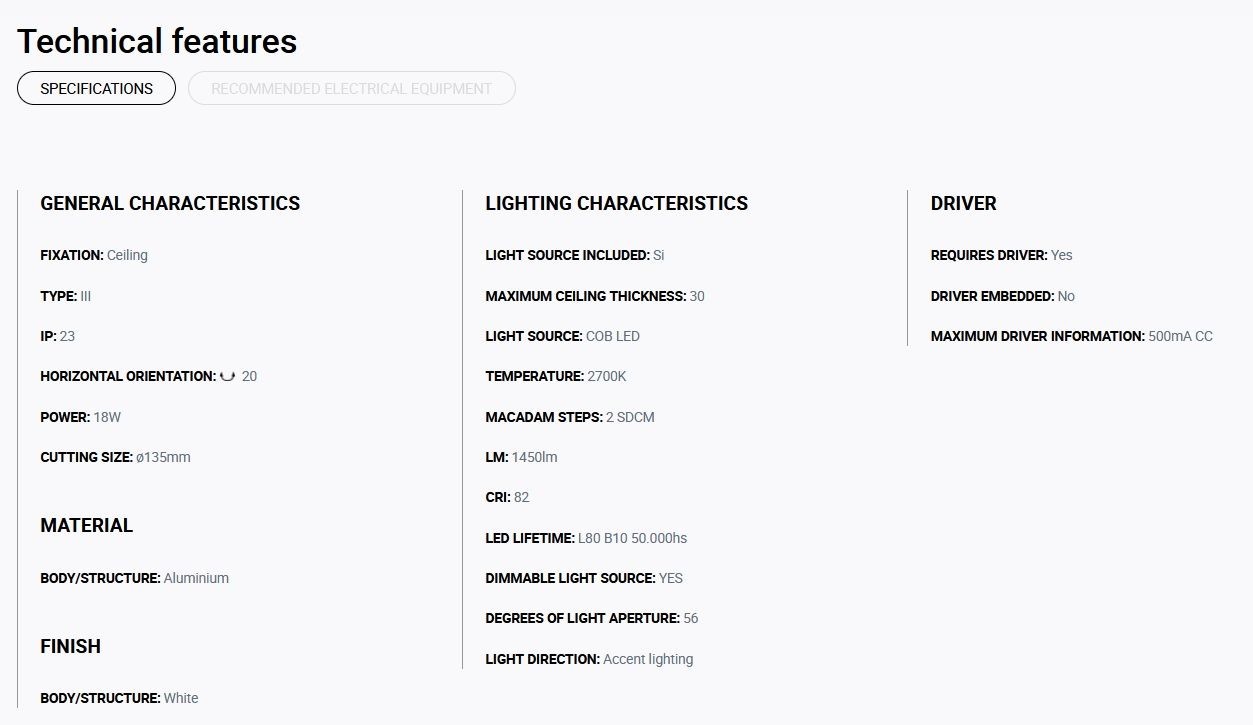Open the Specifications tab
Viewport: 1253px width, 725px height.
(x=96, y=88)
